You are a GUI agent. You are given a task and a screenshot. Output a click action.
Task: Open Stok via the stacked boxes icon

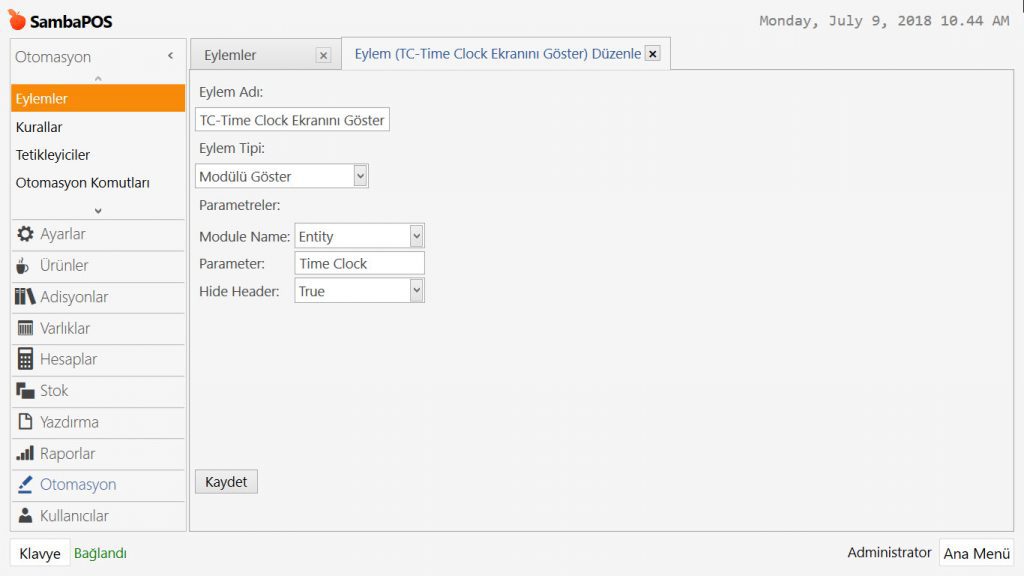coord(26,391)
